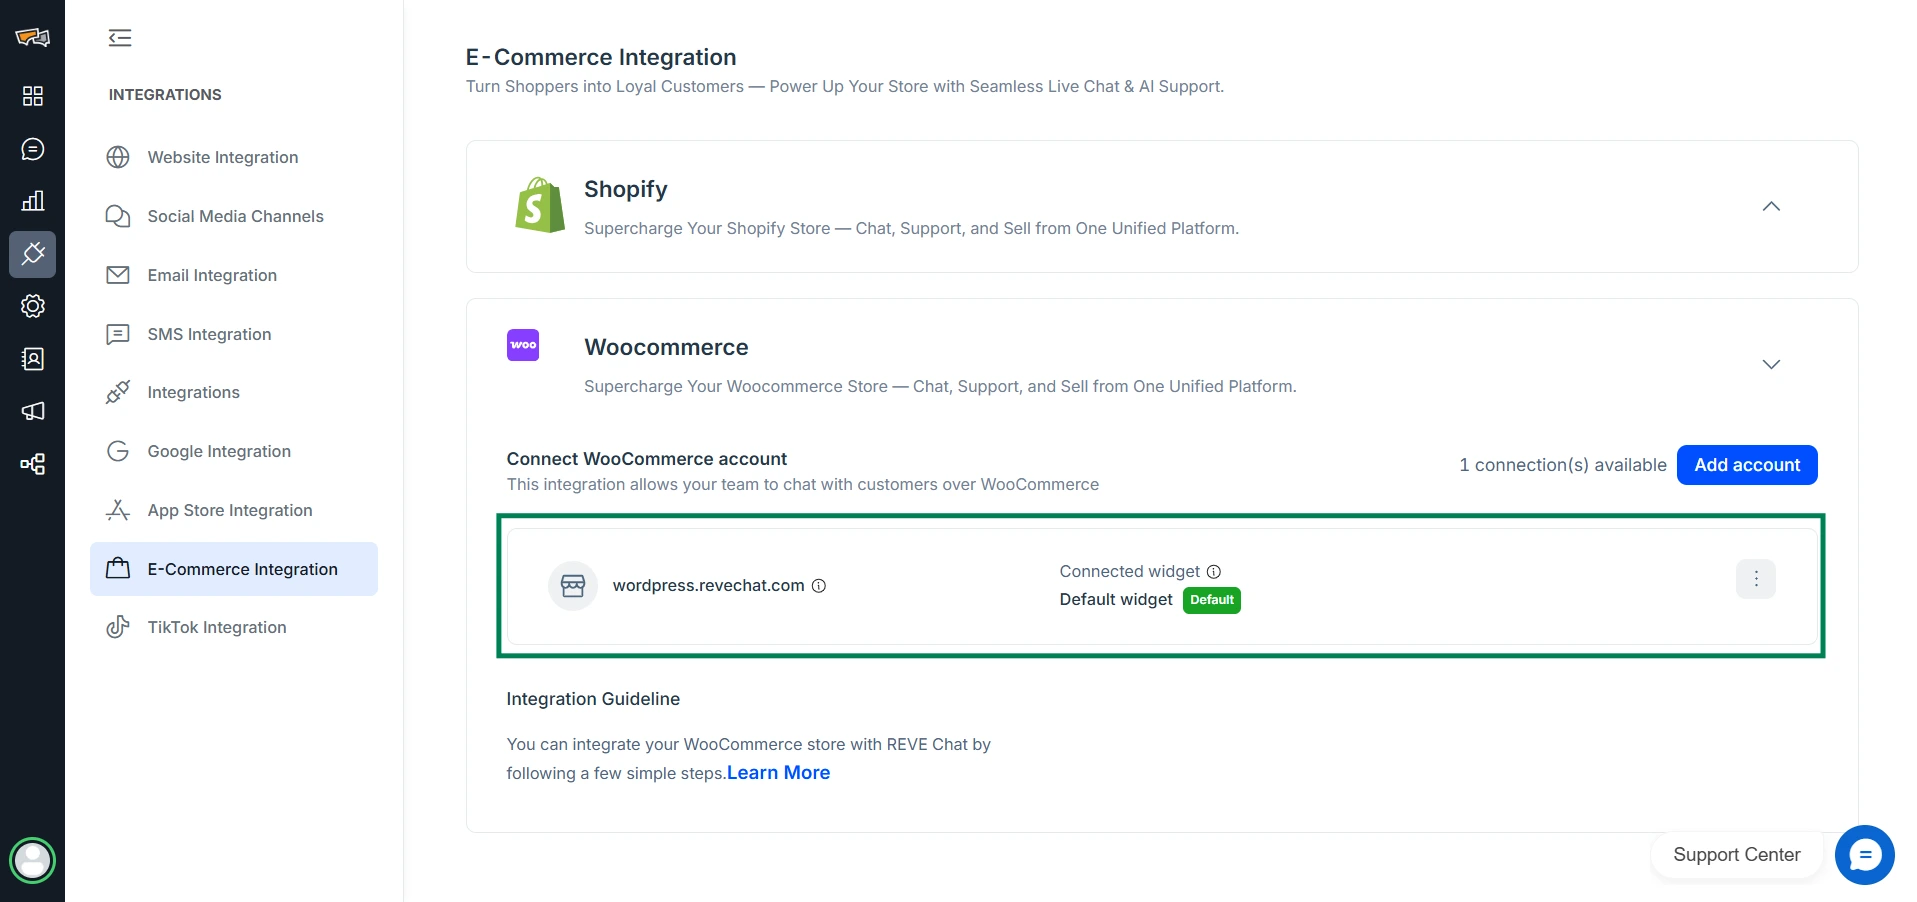Click the Woocommerce heading
The image size is (1917, 902).
666,347
